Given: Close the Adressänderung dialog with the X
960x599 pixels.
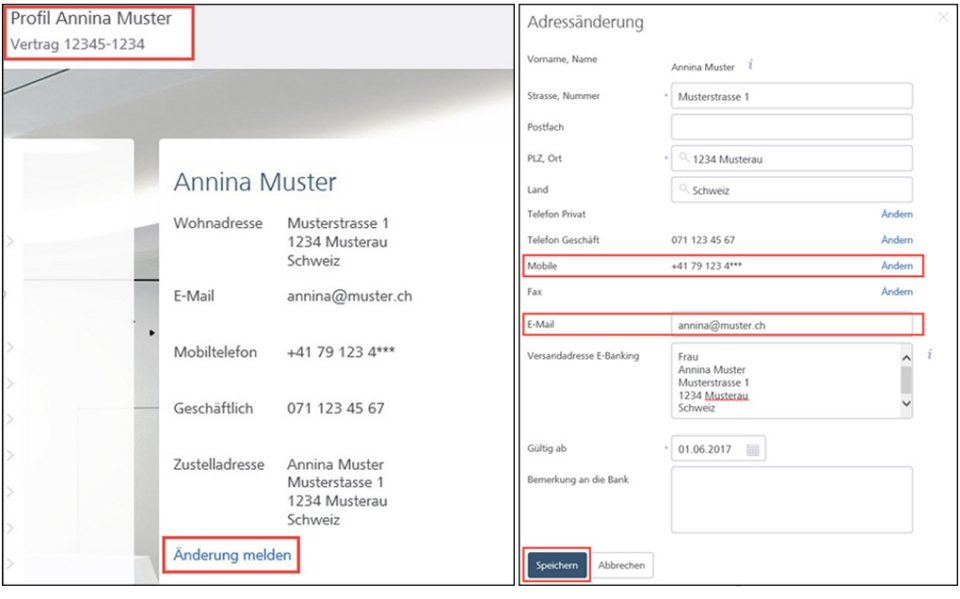Looking at the screenshot, I should [x=943, y=17].
